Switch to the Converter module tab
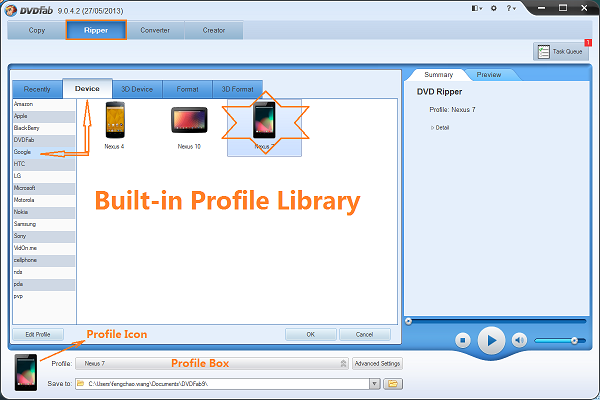 click(x=155, y=30)
